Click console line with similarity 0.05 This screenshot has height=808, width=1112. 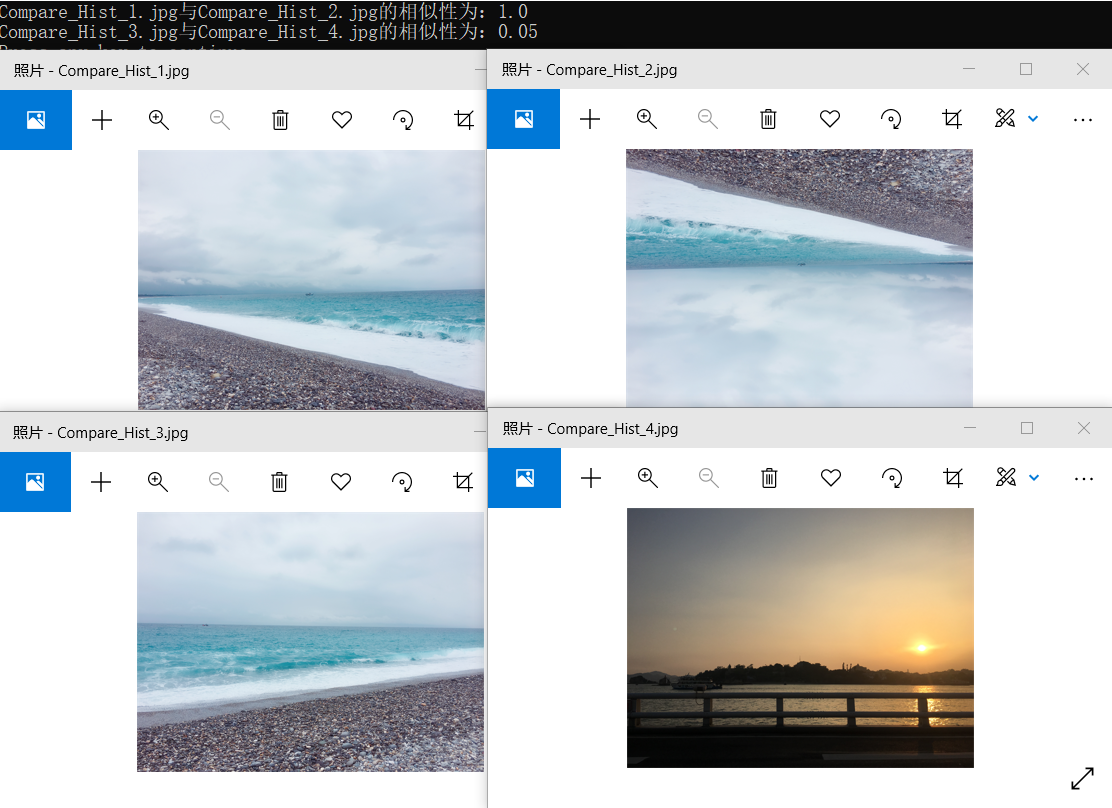(x=268, y=32)
